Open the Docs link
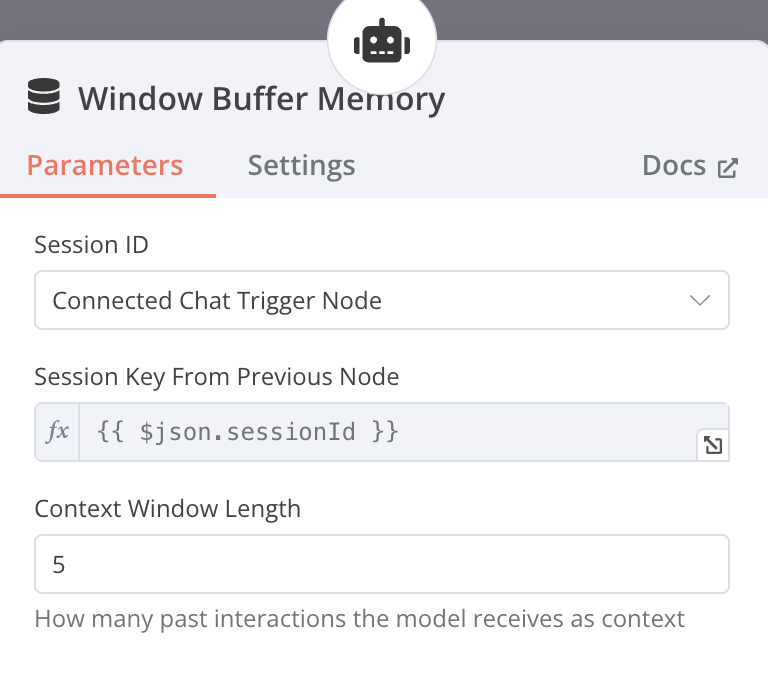Image resolution: width=768 pixels, height=676 pixels. pyautogui.click(x=675, y=165)
